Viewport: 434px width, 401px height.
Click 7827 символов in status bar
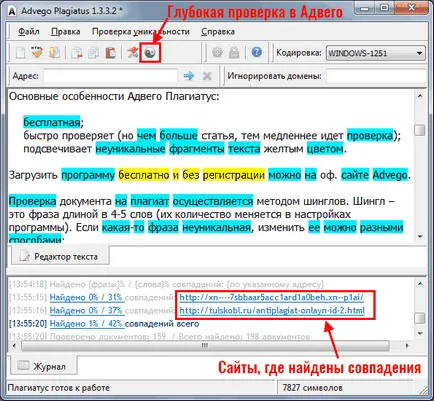click(312, 388)
